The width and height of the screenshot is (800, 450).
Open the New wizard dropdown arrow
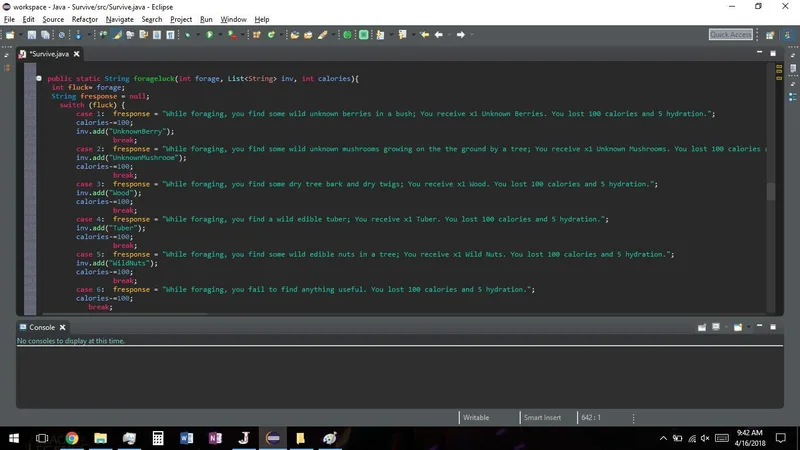20,35
